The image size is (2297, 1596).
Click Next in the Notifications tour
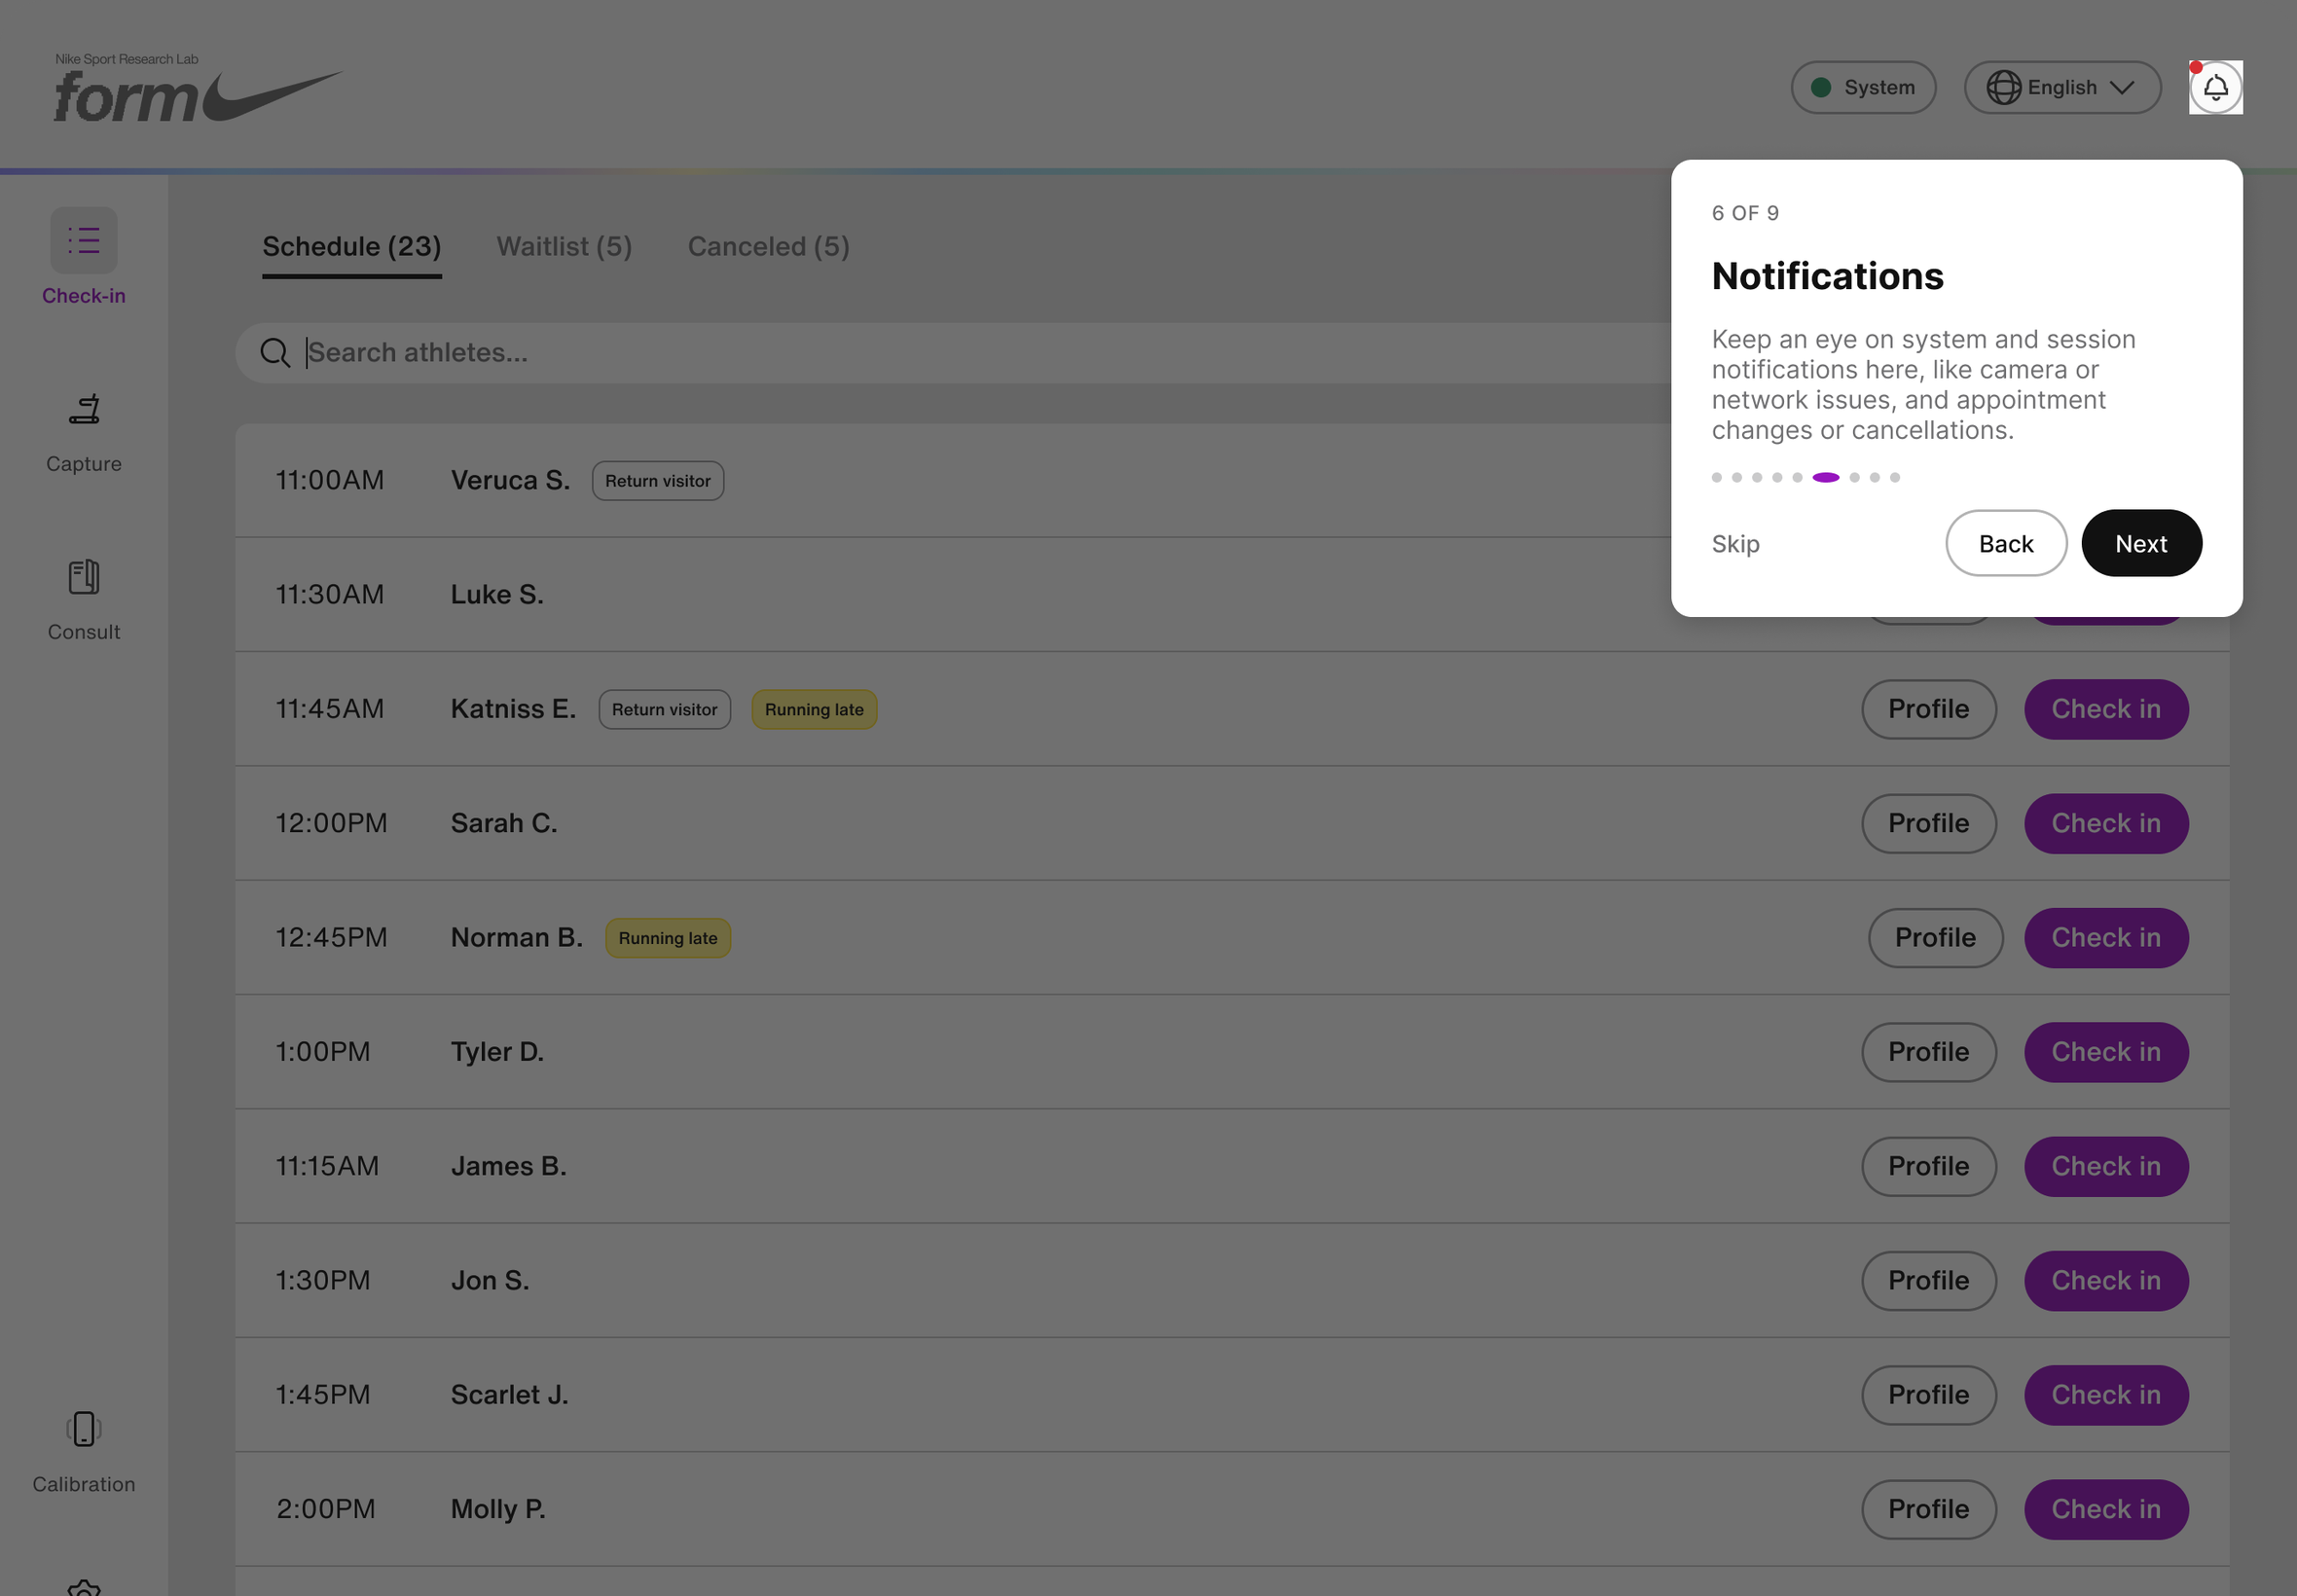point(2141,544)
